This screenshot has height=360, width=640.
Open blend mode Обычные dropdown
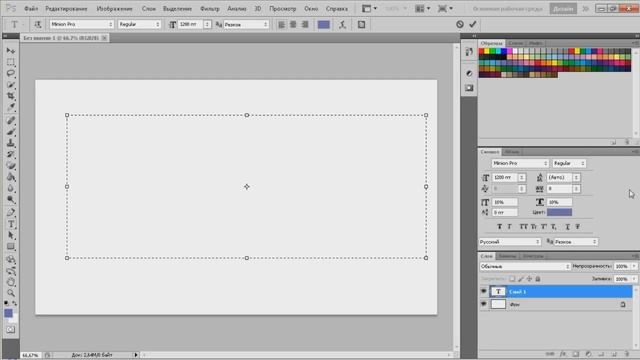525,266
